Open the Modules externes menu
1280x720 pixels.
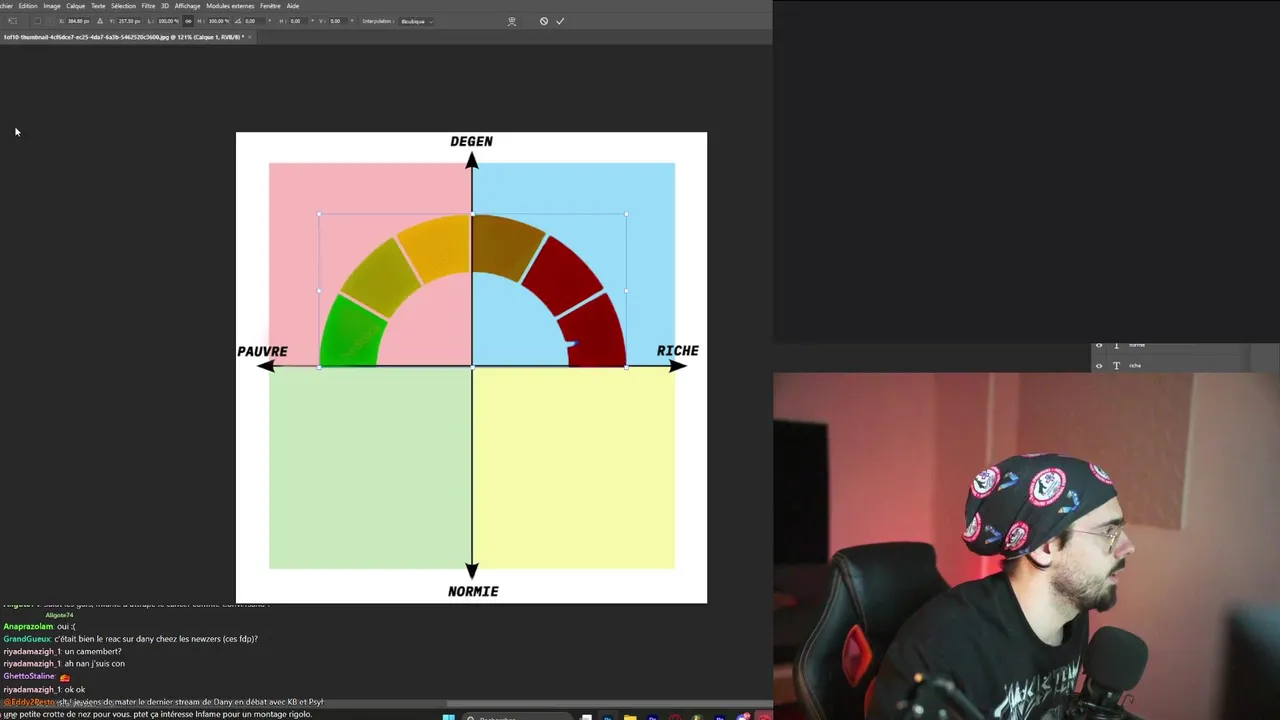click(230, 6)
